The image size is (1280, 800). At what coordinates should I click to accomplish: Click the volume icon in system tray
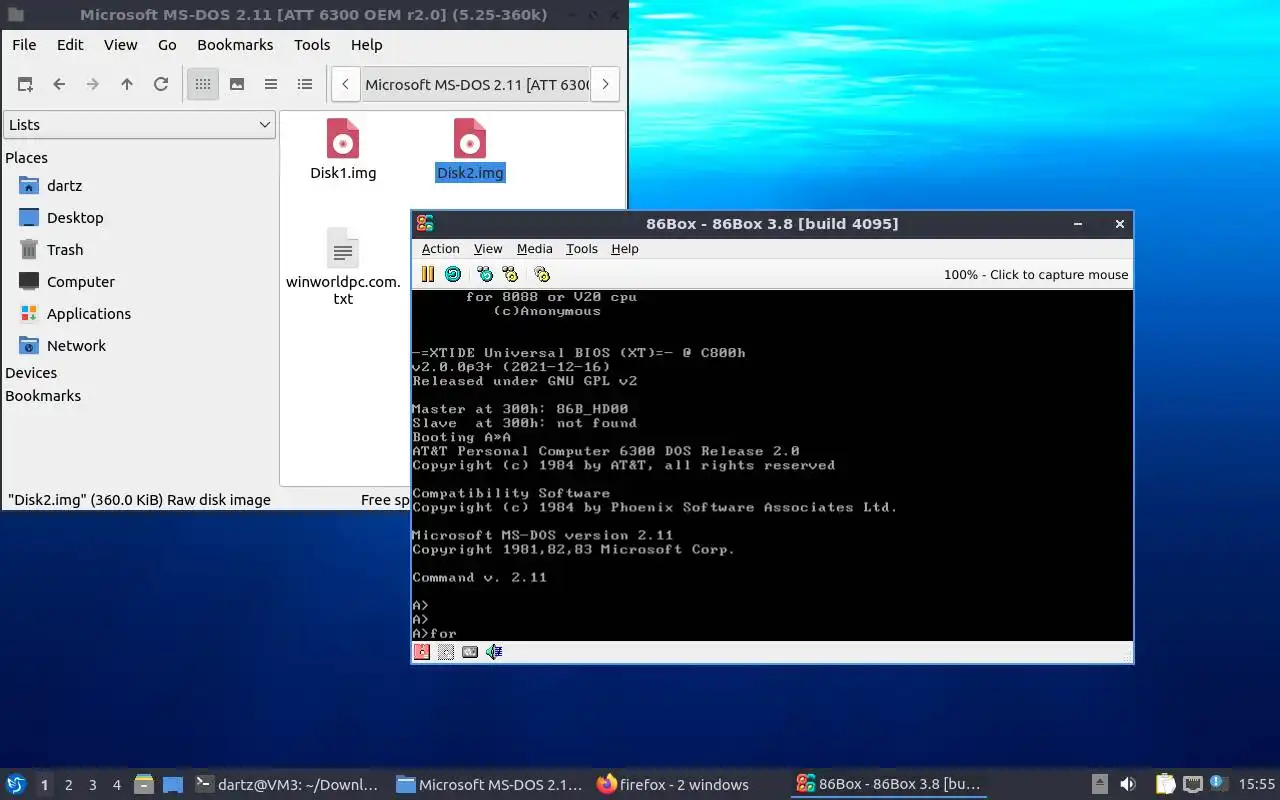click(x=1128, y=785)
